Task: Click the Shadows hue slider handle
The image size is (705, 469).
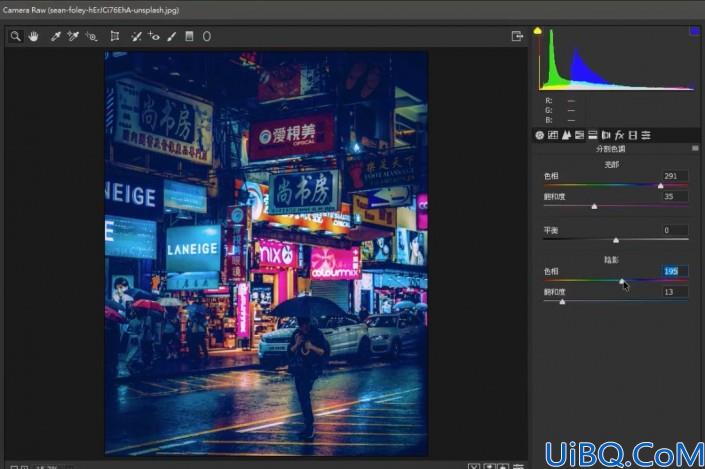Action: pos(622,281)
